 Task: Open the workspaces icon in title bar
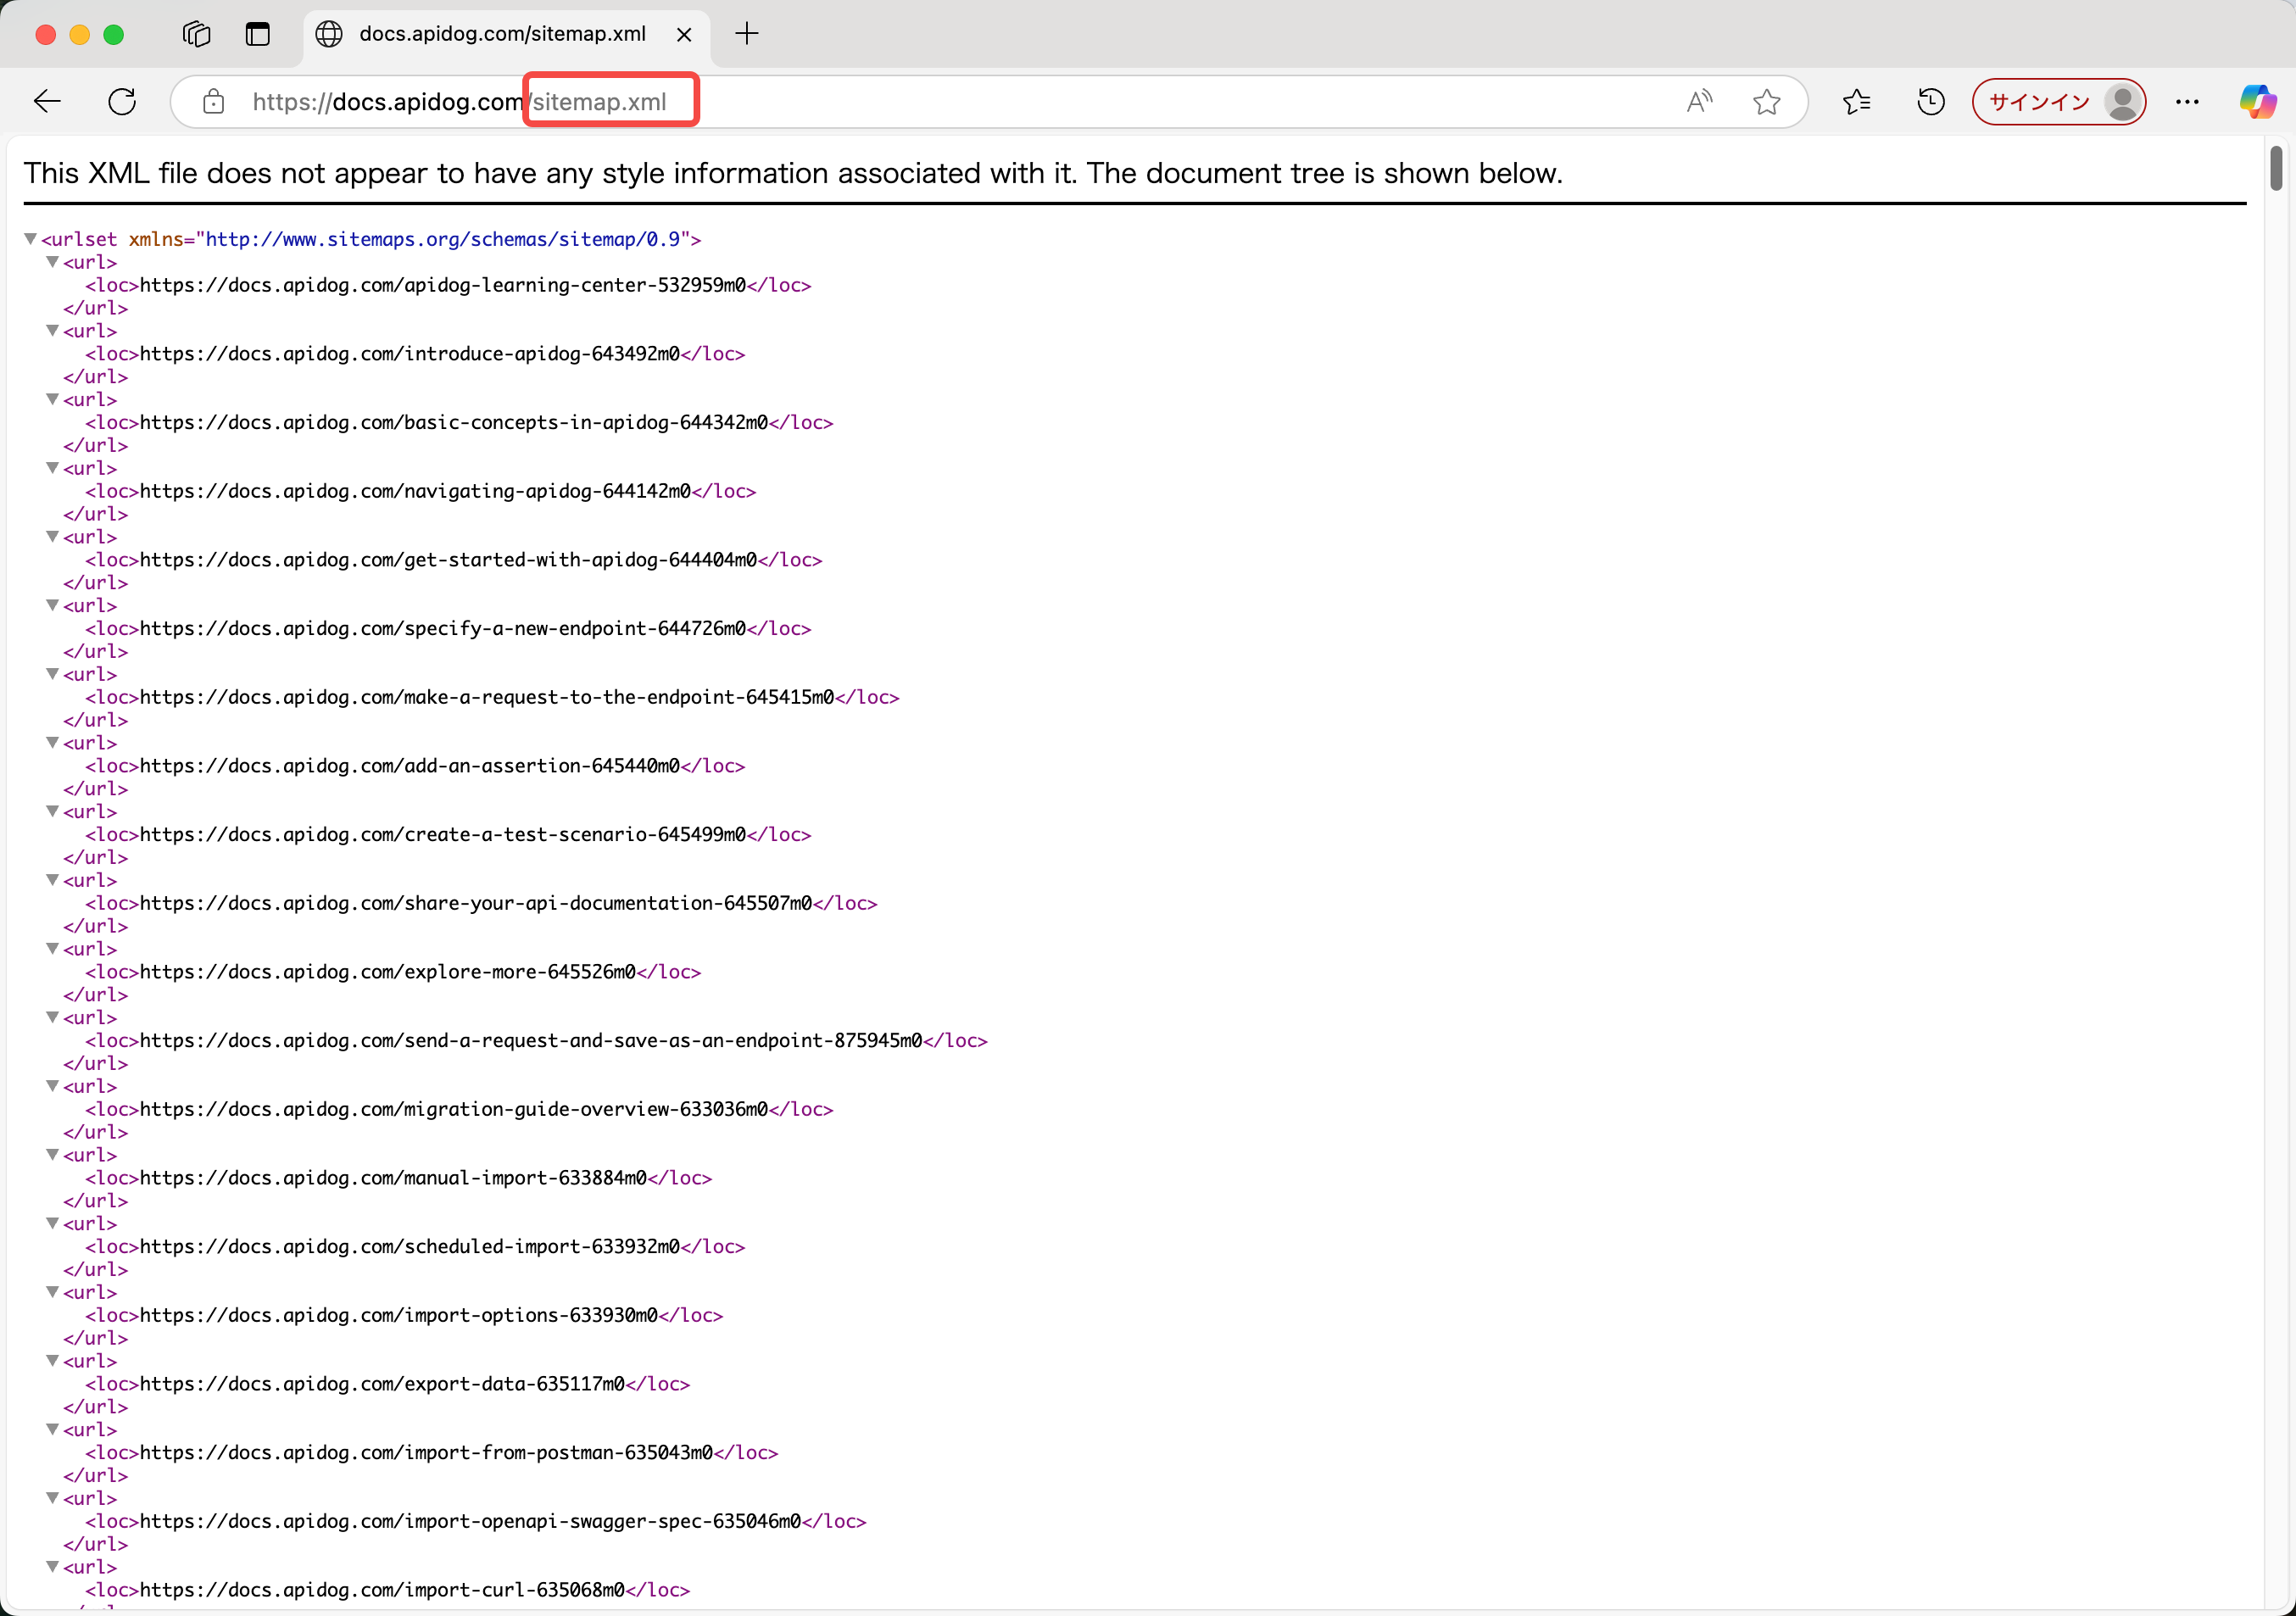point(197,34)
